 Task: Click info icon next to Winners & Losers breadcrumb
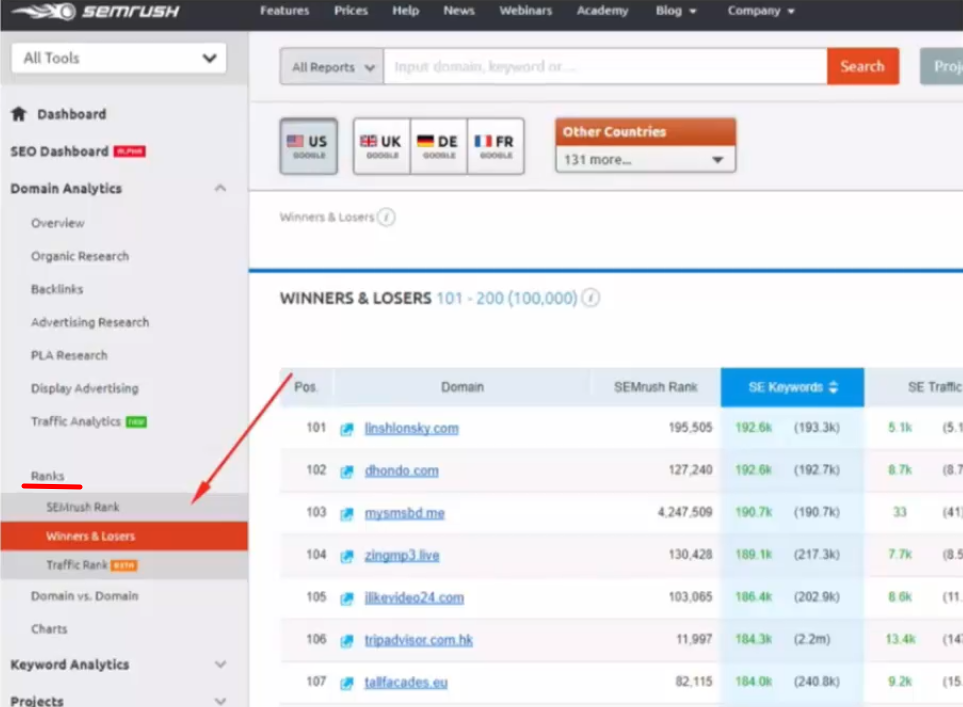coord(386,217)
